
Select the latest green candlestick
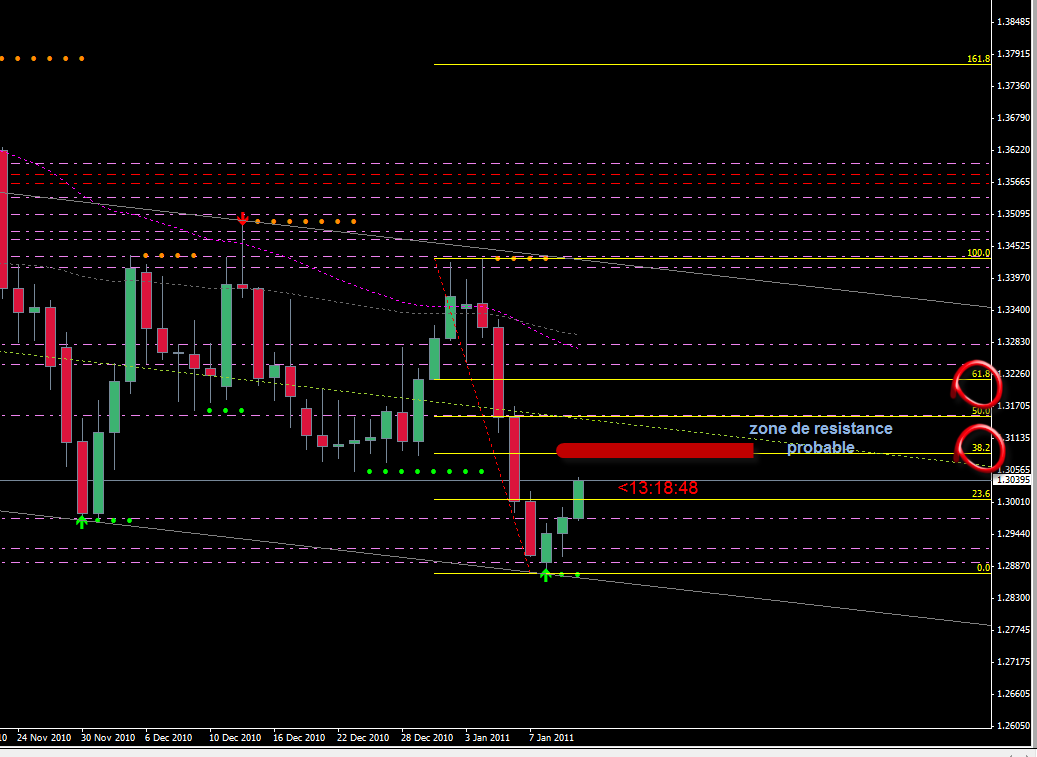[x=578, y=499]
